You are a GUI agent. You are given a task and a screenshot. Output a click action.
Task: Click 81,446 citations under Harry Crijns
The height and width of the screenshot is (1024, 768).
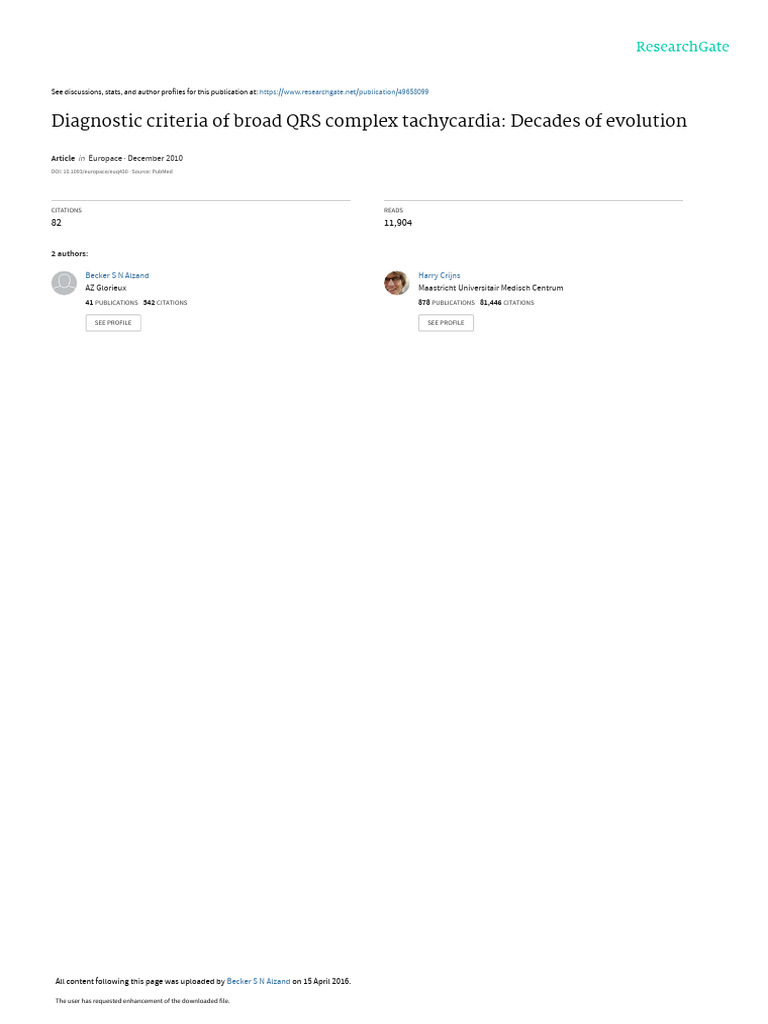click(507, 303)
